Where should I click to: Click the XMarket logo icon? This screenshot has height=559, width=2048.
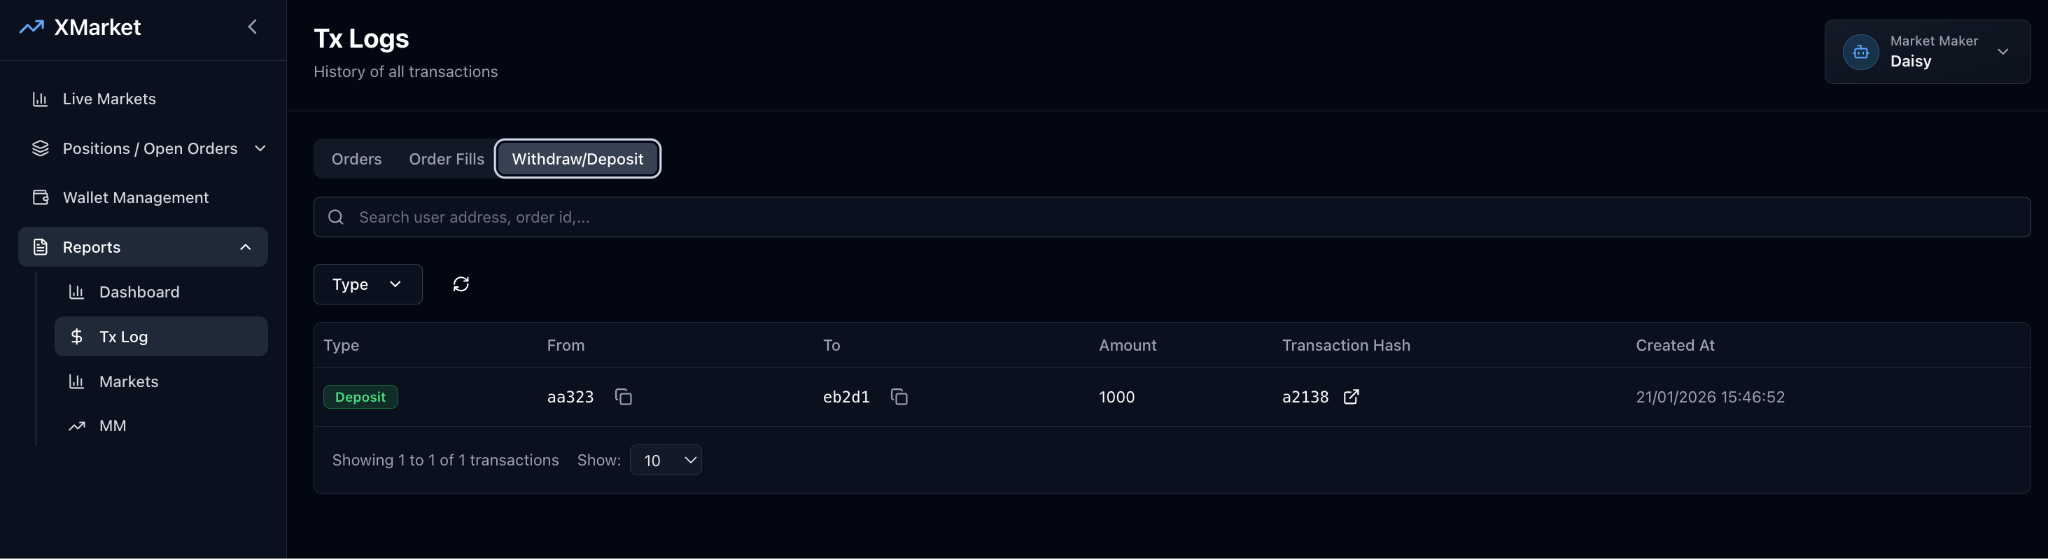pos(31,27)
